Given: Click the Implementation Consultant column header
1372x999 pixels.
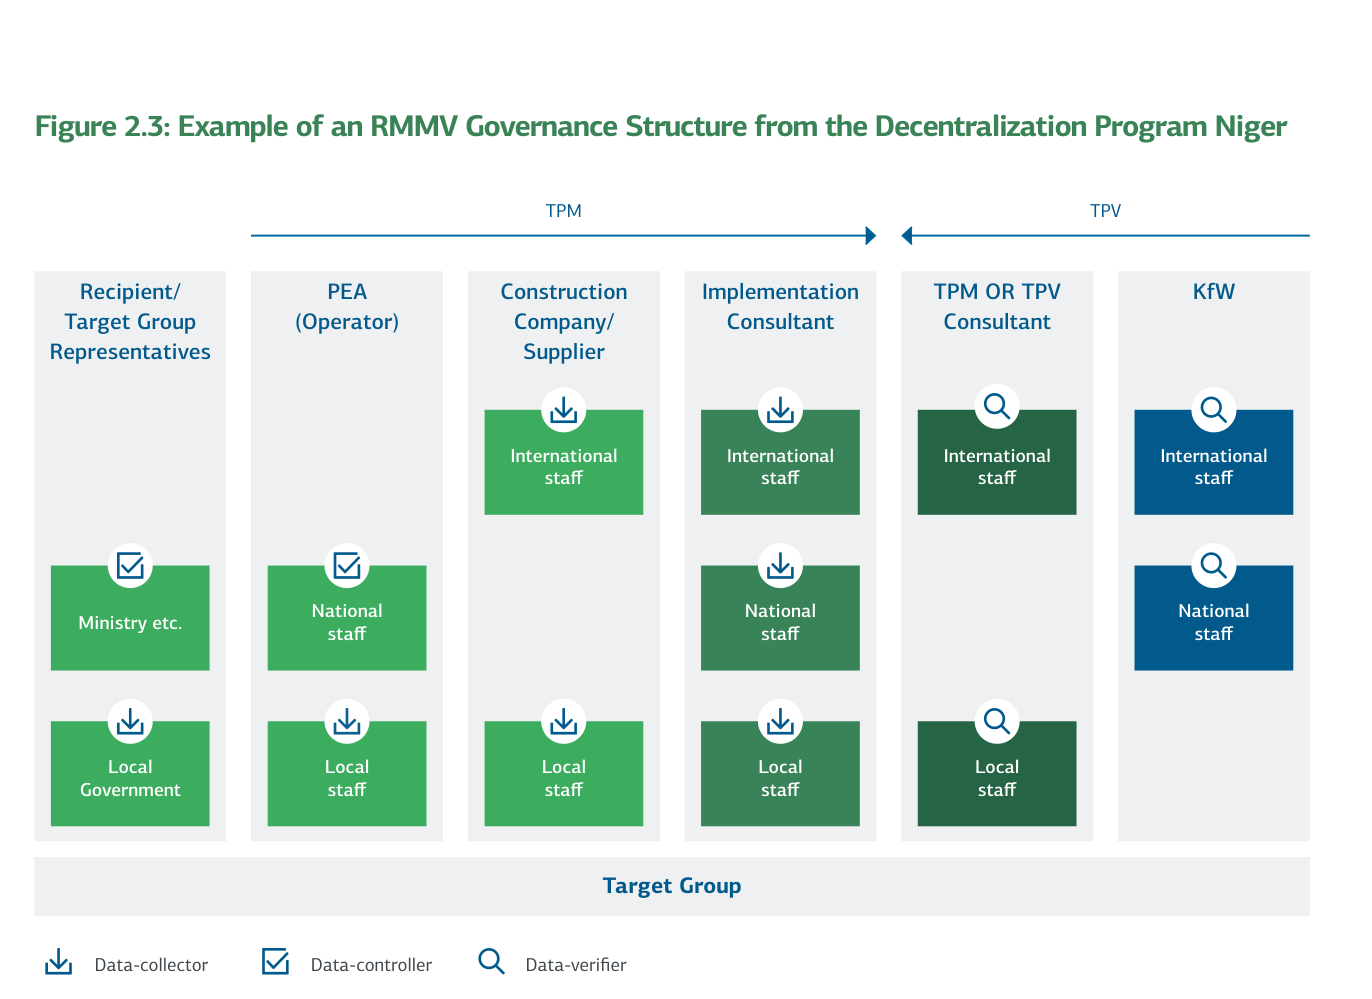Looking at the screenshot, I should point(780,306).
